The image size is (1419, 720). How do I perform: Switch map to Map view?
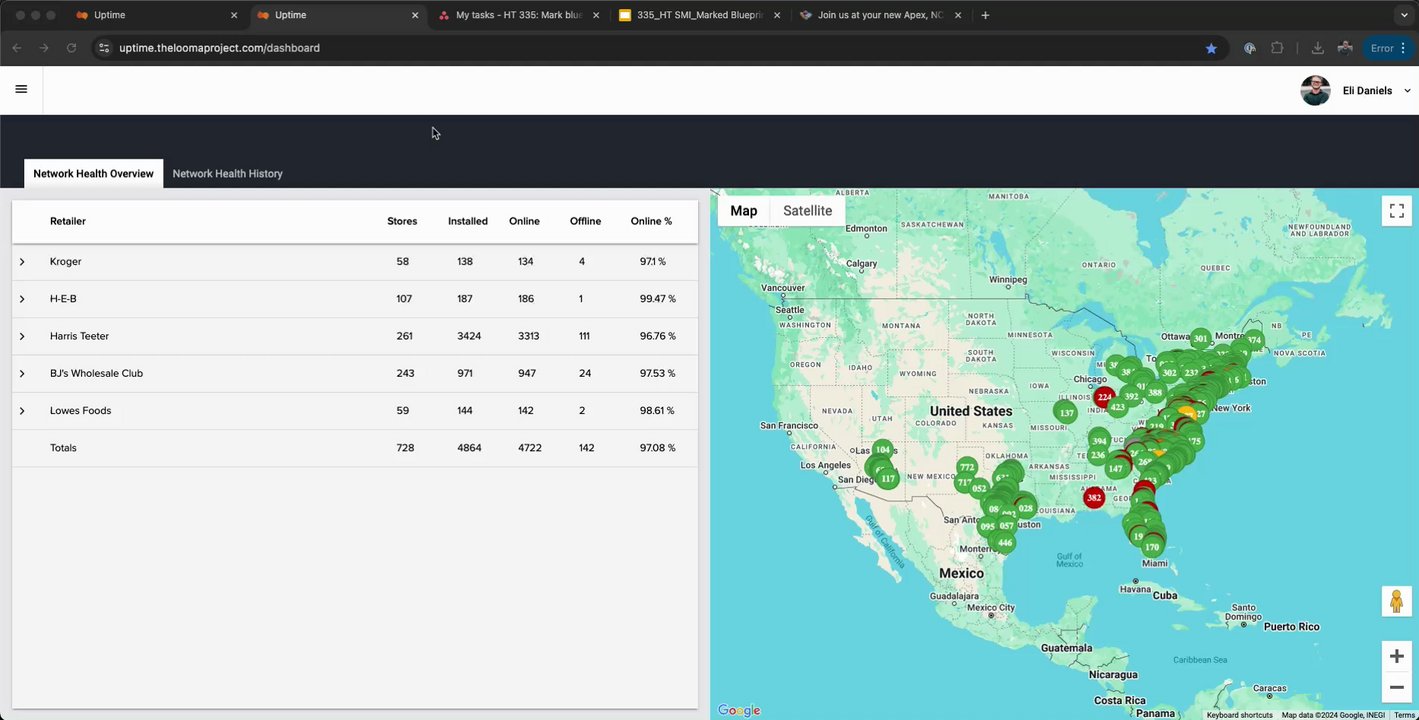click(x=744, y=211)
